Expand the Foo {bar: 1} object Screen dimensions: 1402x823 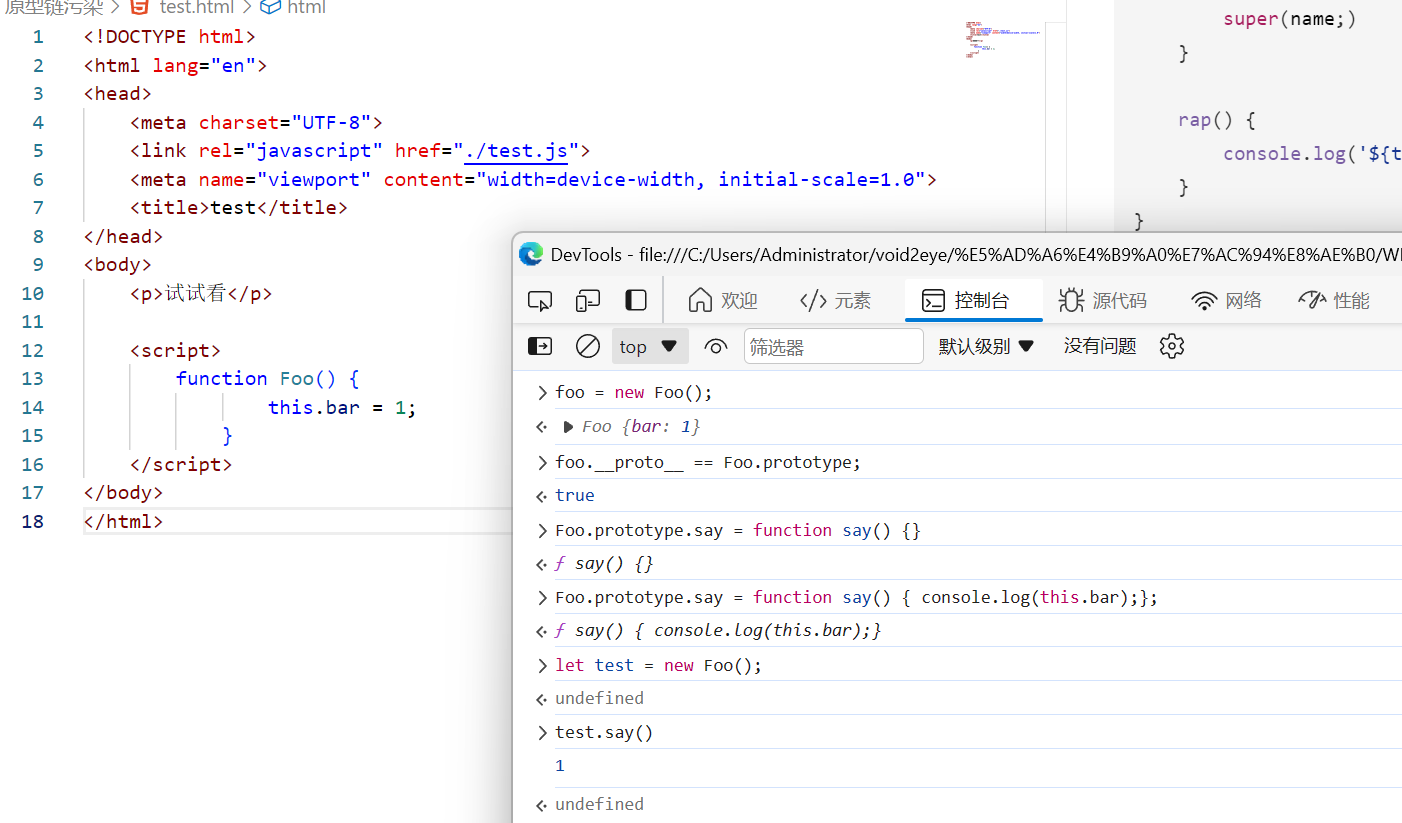click(568, 427)
